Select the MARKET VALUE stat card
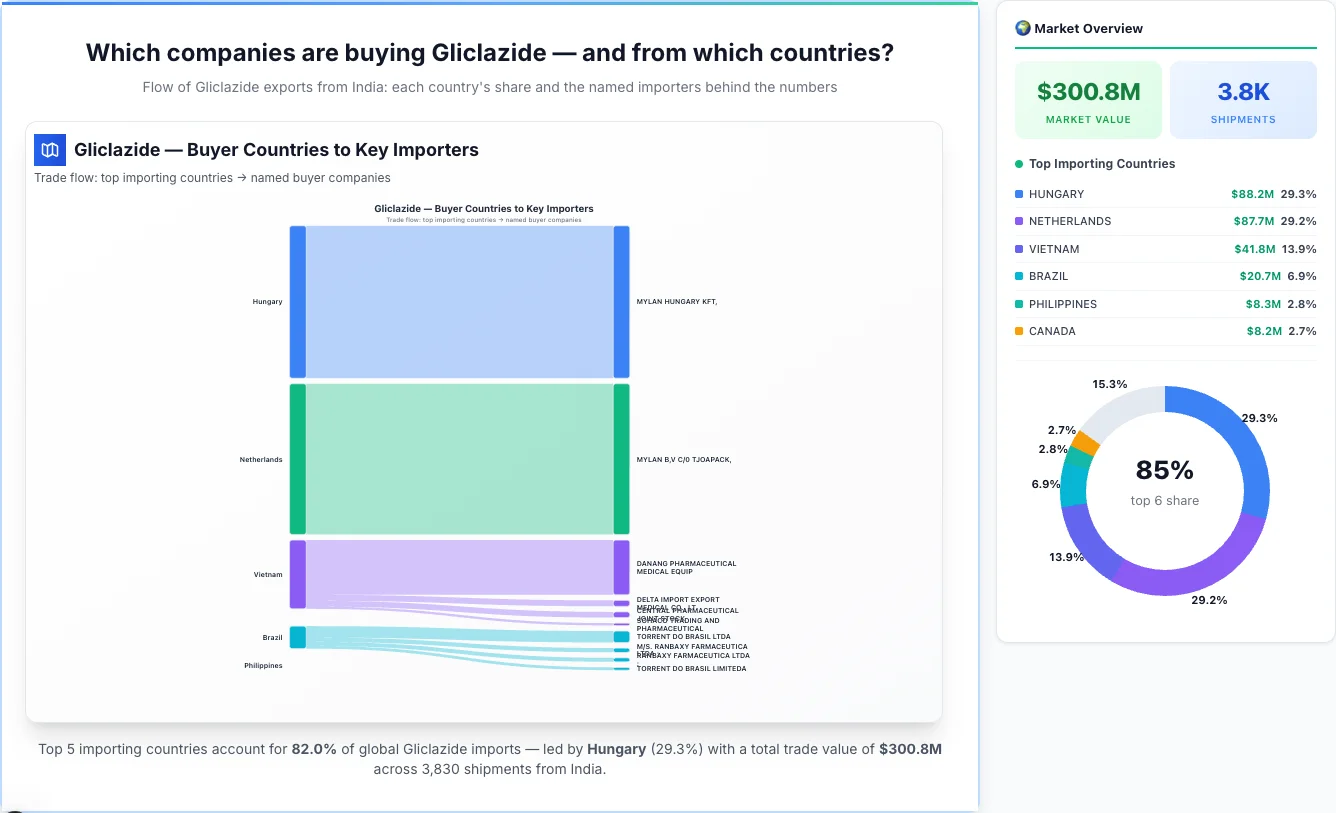The image size is (1336, 813). point(1088,98)
